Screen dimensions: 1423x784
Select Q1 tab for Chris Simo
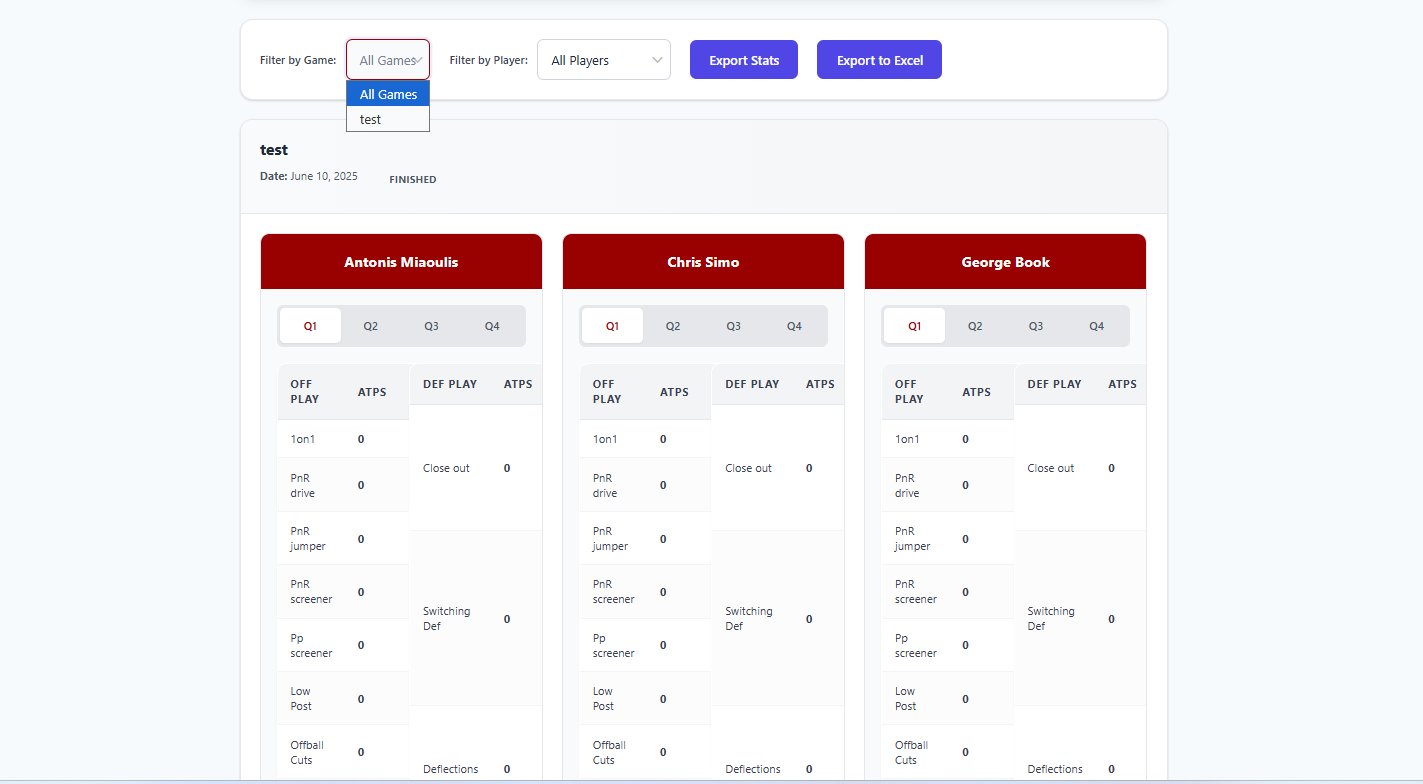pyautogui.click(x=612, y=326)
